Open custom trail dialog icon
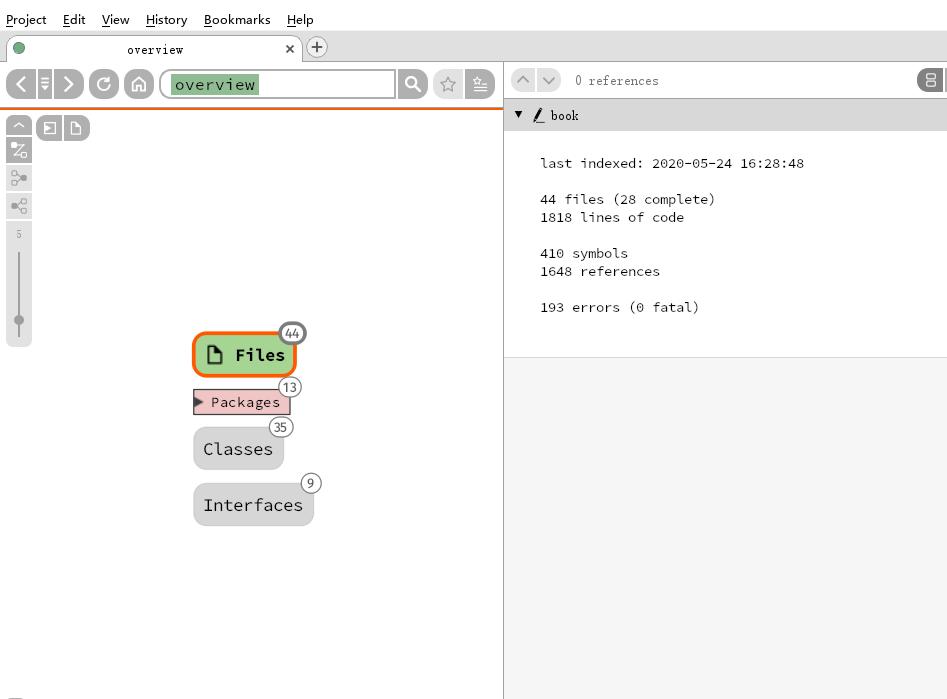Viewport: 947px width, 699px height. [19, 151]
